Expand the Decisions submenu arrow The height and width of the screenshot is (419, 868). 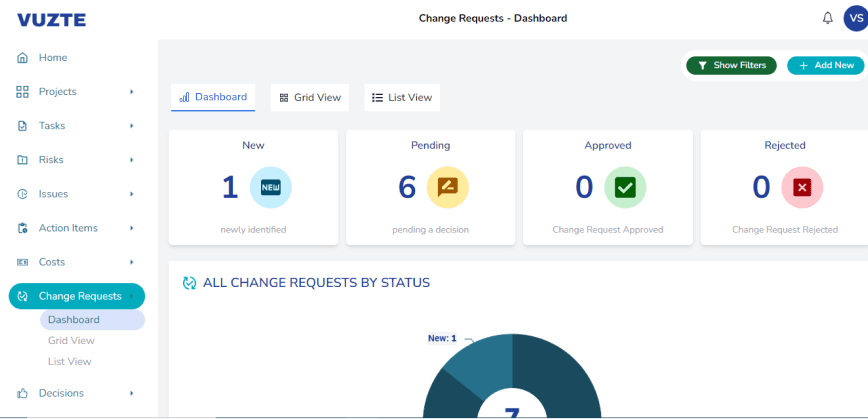[131, 393]
